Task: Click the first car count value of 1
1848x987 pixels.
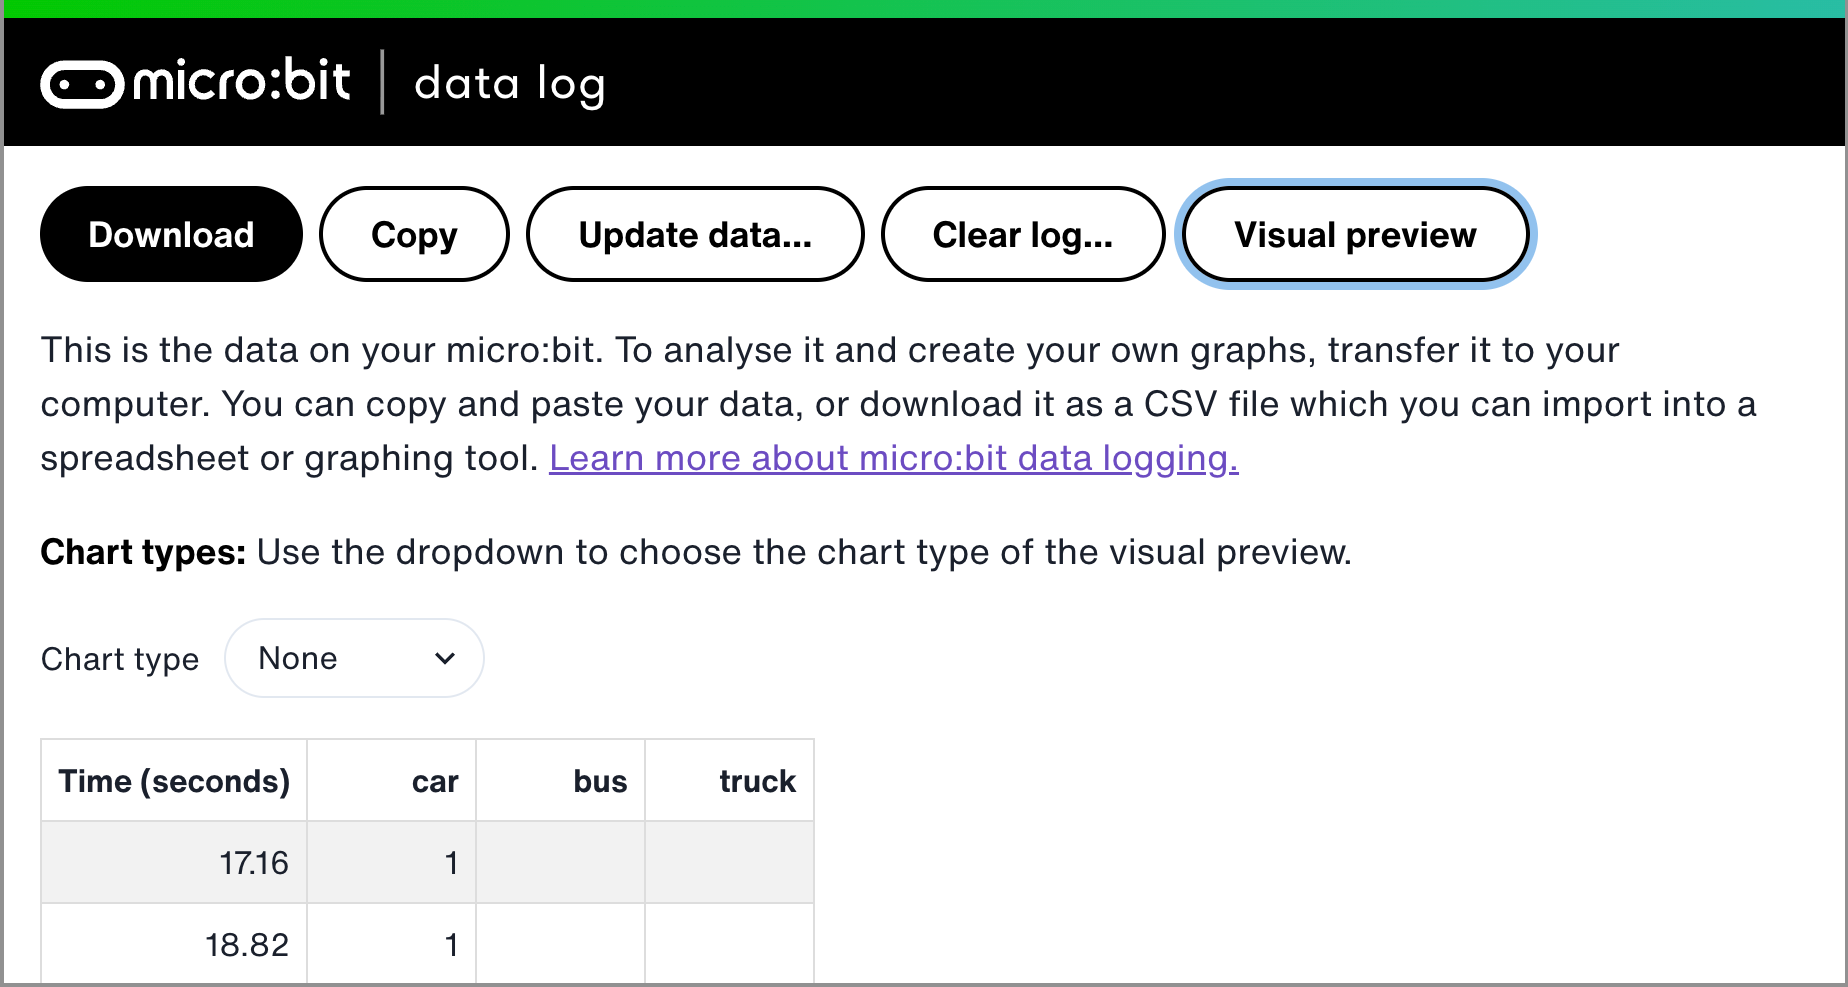Action: tap(451, 861)
